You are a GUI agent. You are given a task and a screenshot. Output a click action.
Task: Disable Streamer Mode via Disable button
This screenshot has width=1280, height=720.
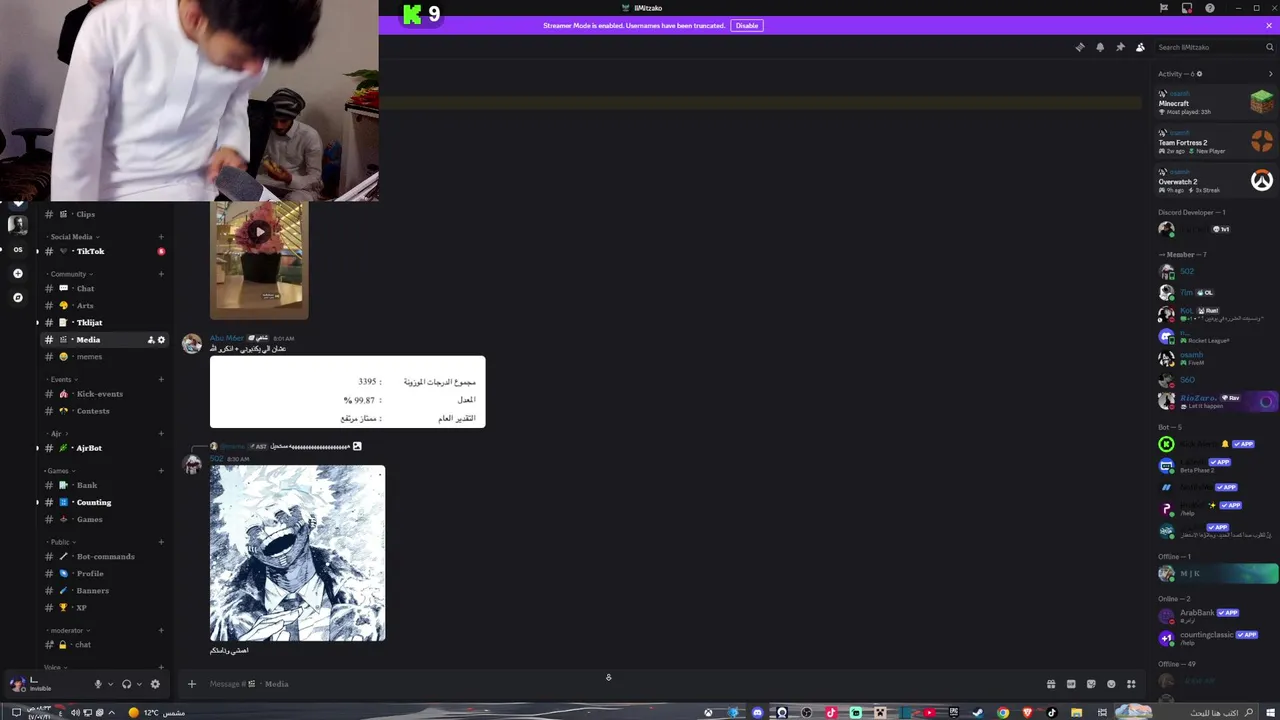coord(747,25)
